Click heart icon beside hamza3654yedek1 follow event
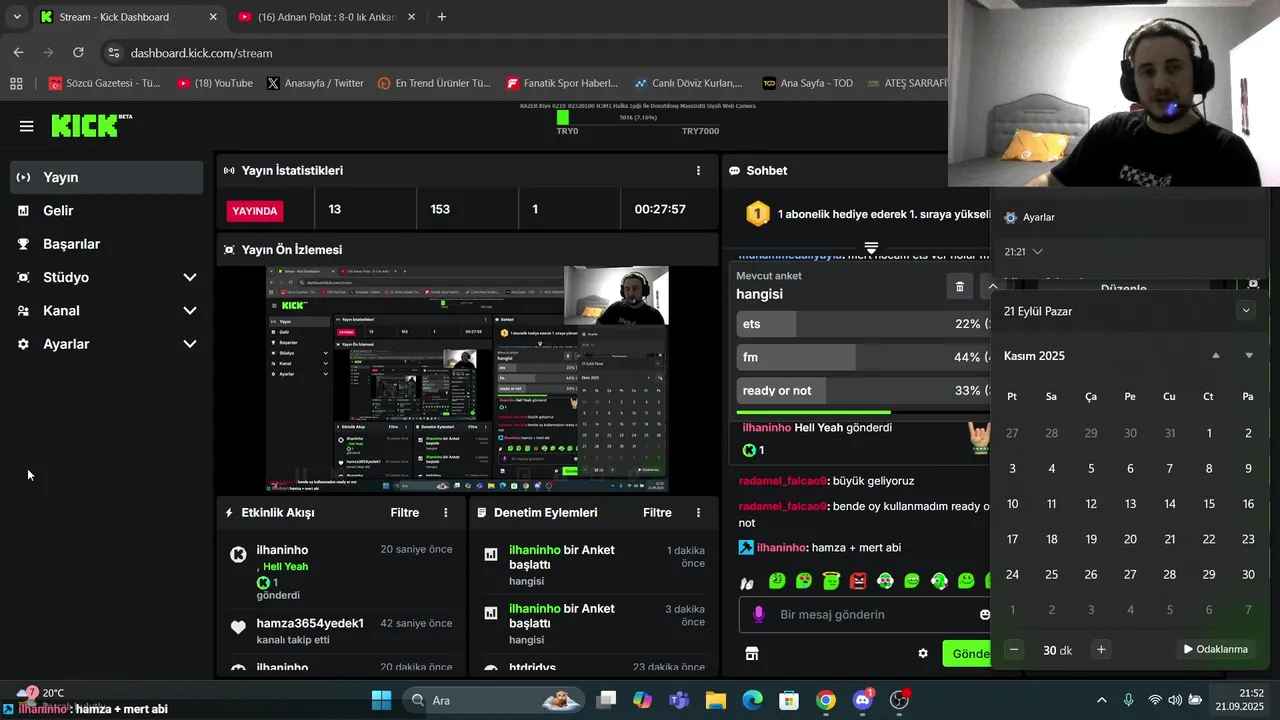 [238, 628]
